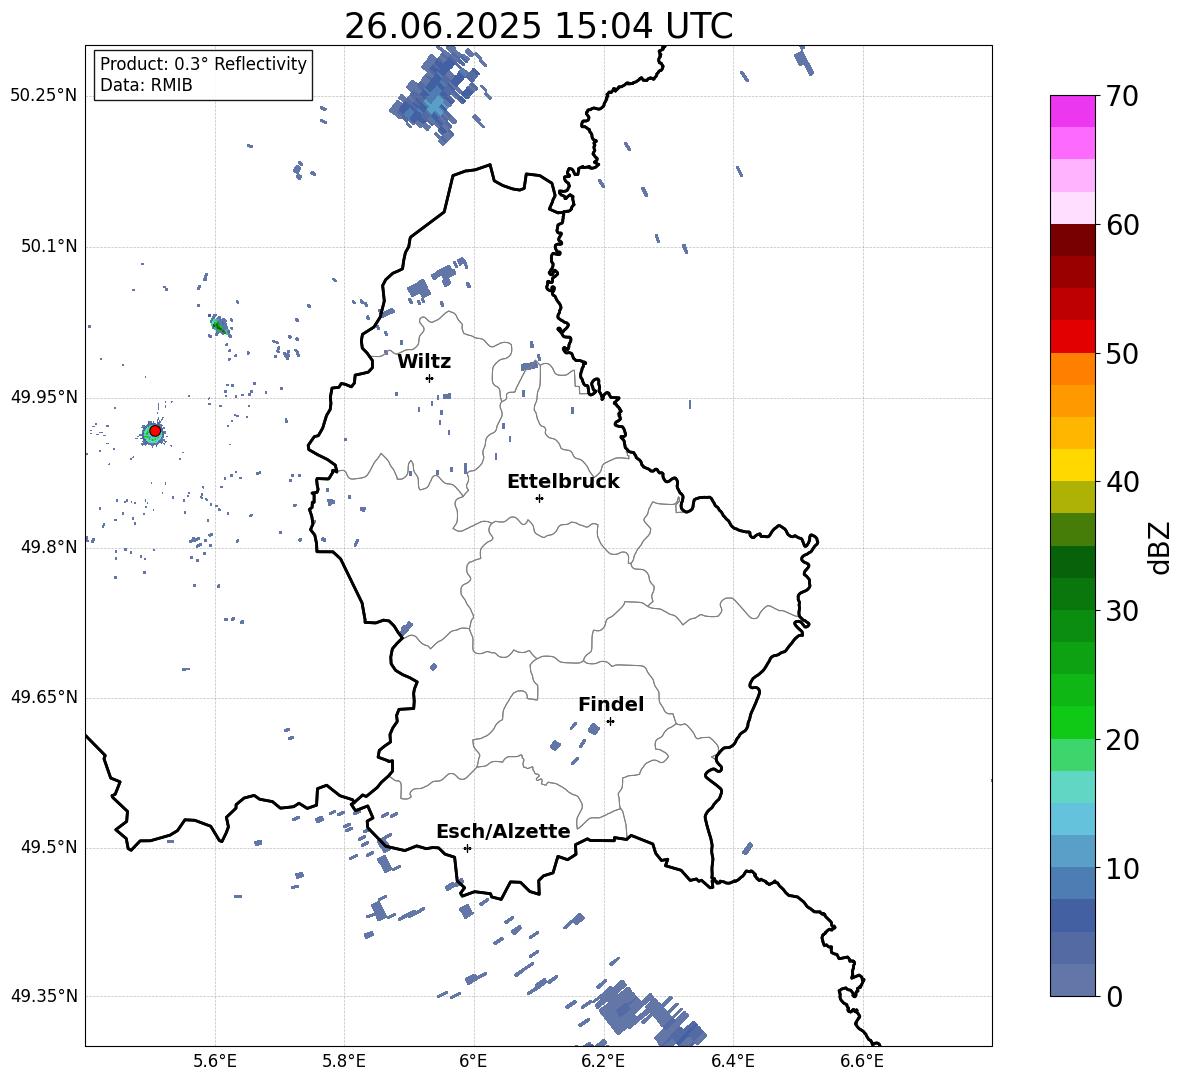The width and height of the screenshot is (1184, 1081).
Task: Click the 49.65°N latitude label
Action: pos(44,697)
